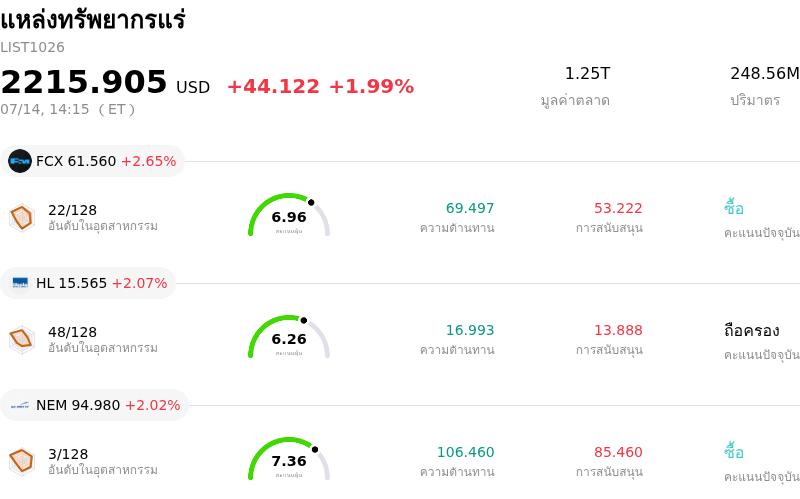
Task: Click HL support value 13.888
Action: coord(618,330)
